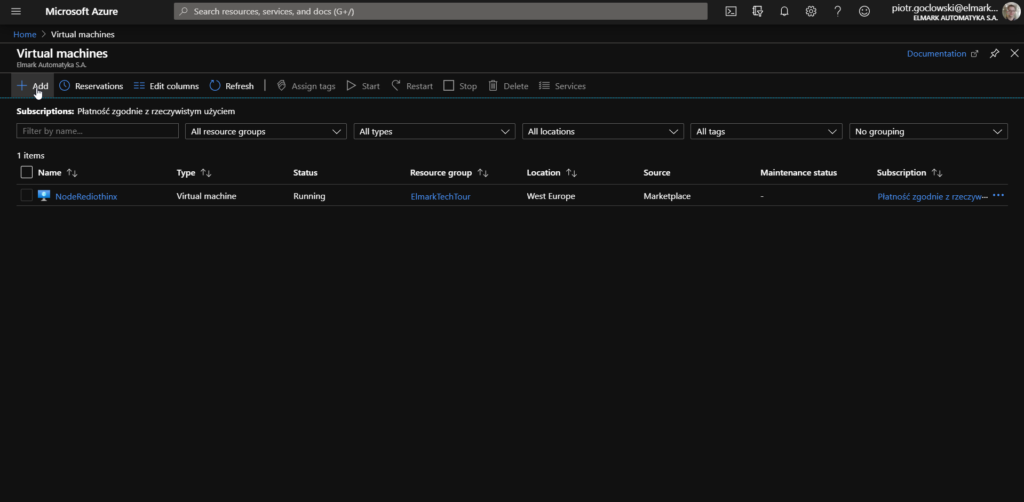This screenshot has height=502, width=1024.
Task: Click the Source column header
Action: 657,173
